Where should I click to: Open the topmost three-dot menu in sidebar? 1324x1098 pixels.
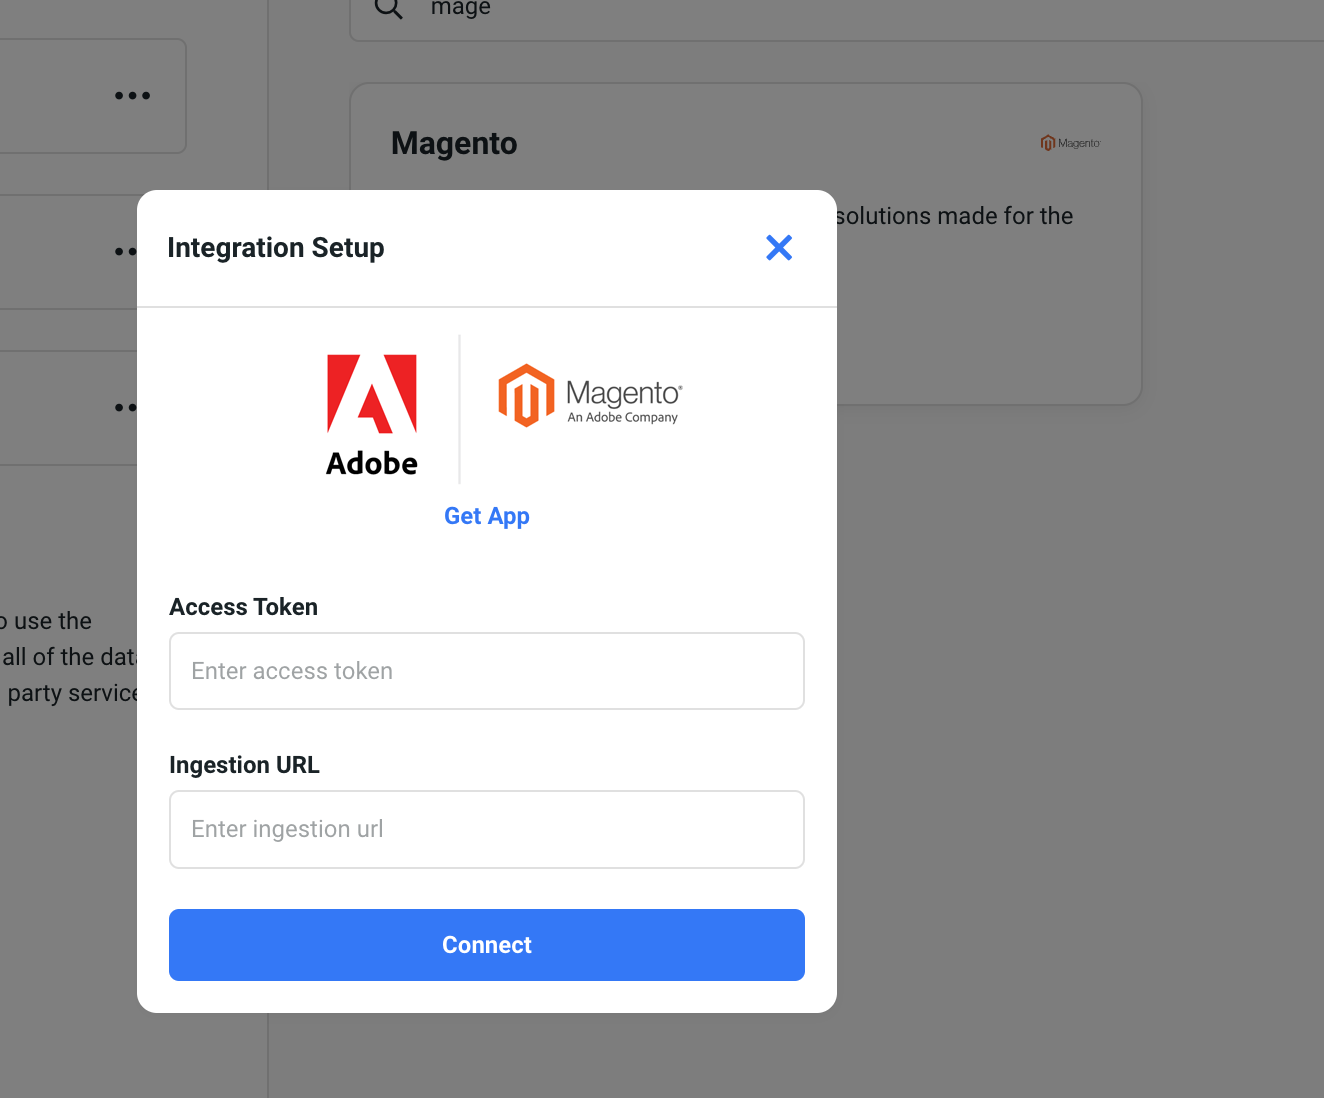132,96
